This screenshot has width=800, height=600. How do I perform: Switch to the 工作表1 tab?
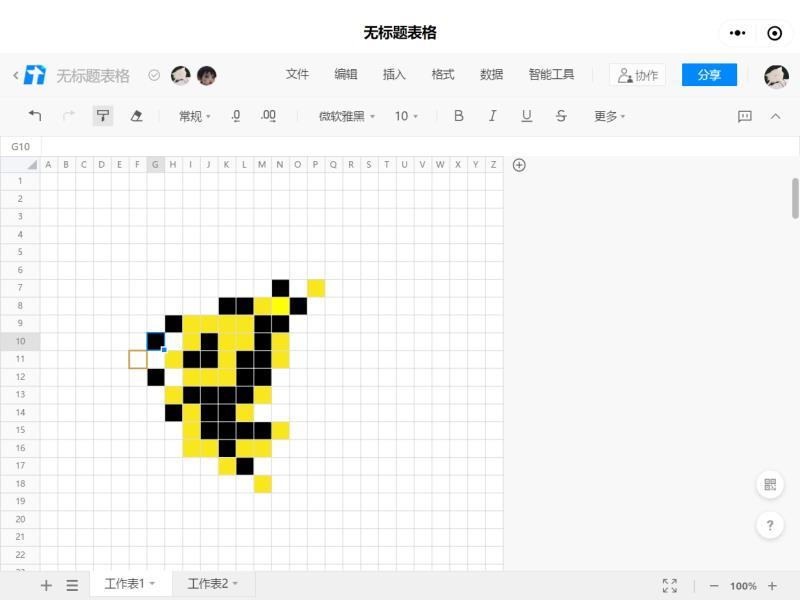[x=130, y=584]
